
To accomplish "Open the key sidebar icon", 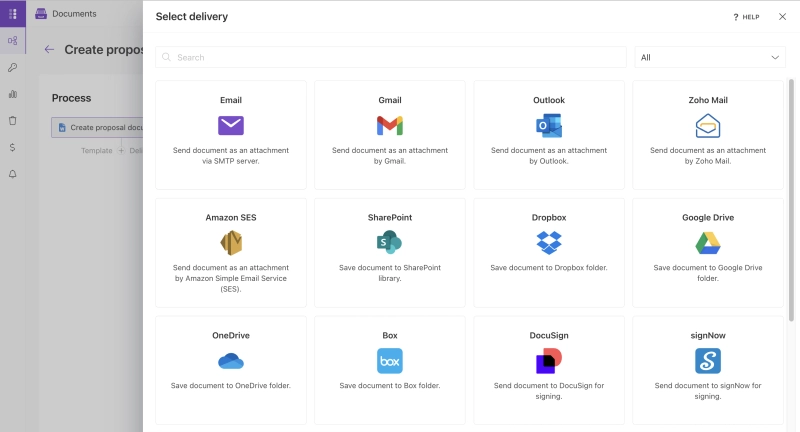I will (x=13, y=67).
